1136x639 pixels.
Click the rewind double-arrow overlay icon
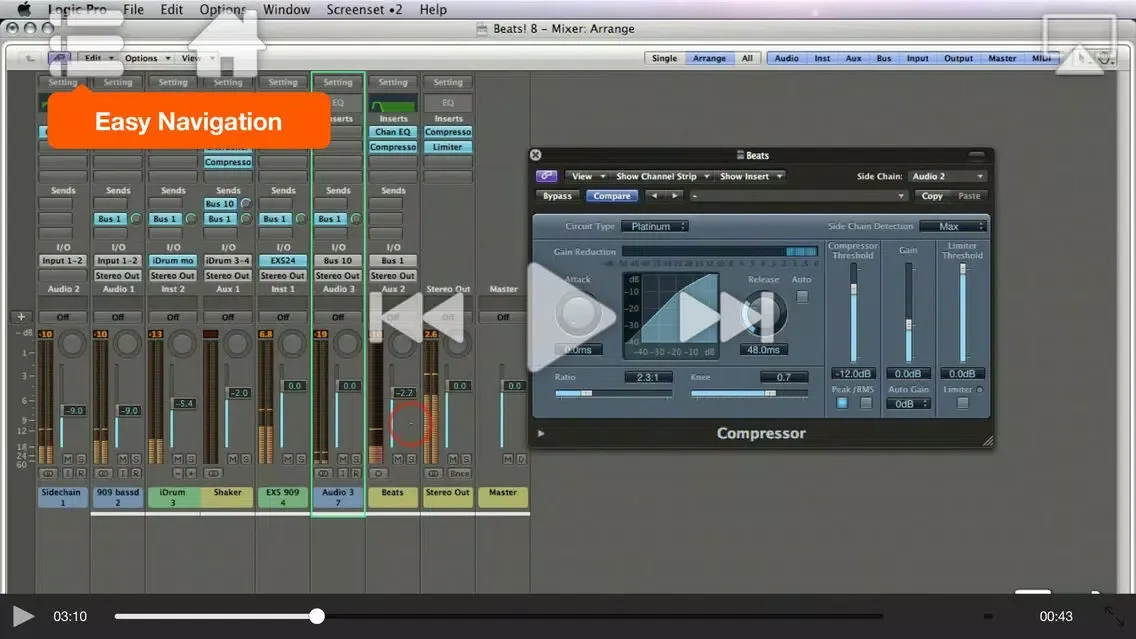pos(422,318)
